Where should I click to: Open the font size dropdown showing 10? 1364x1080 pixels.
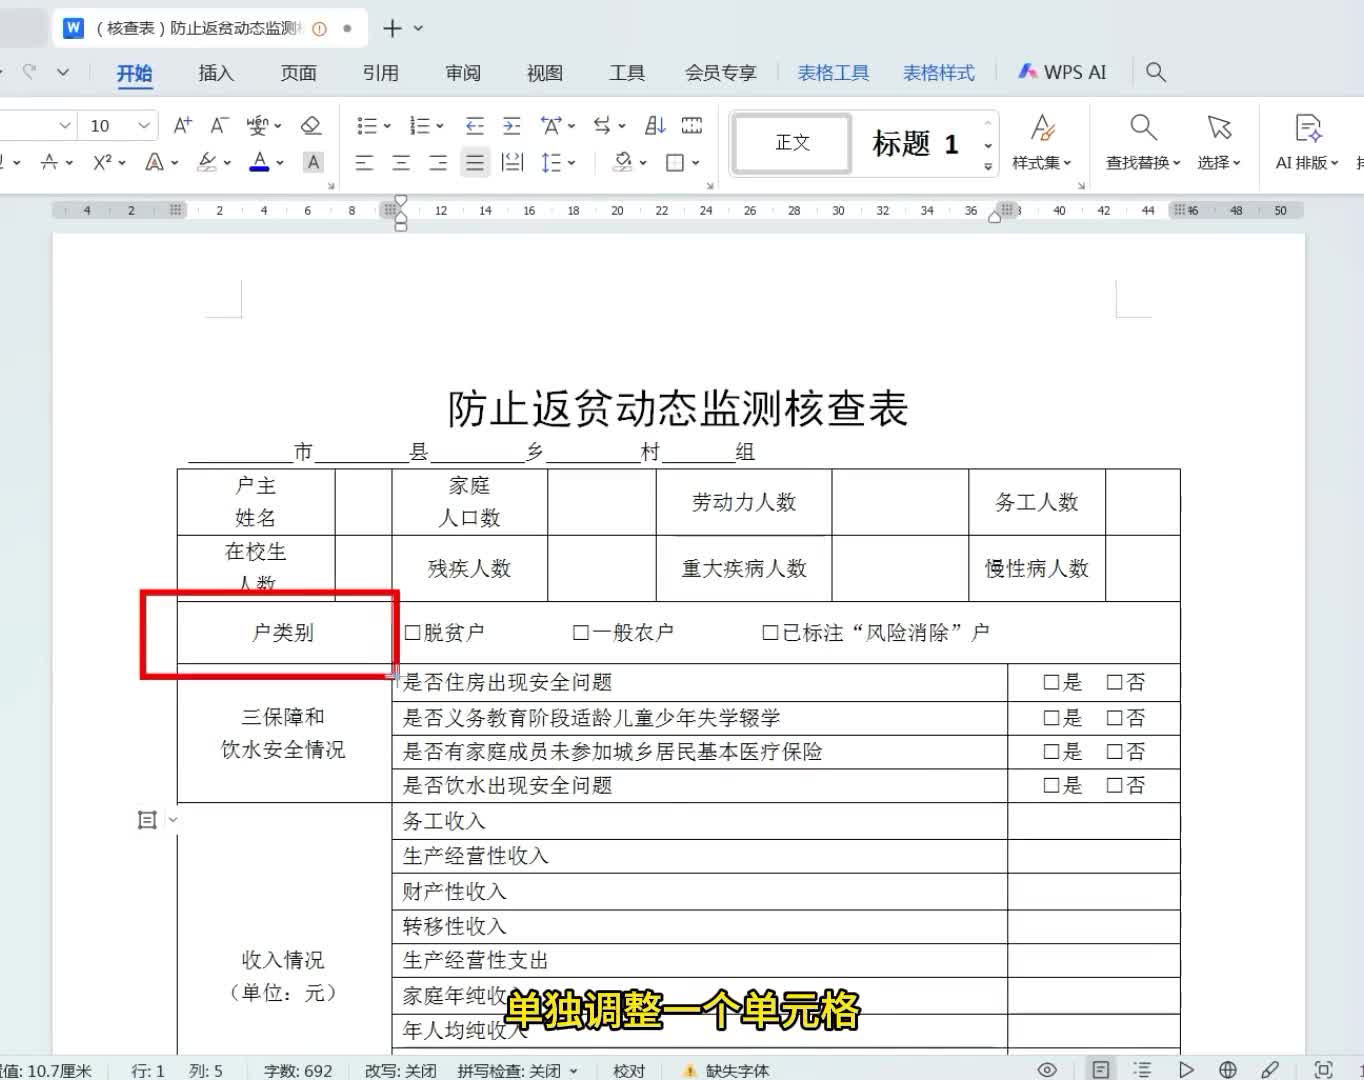(144, 125)
